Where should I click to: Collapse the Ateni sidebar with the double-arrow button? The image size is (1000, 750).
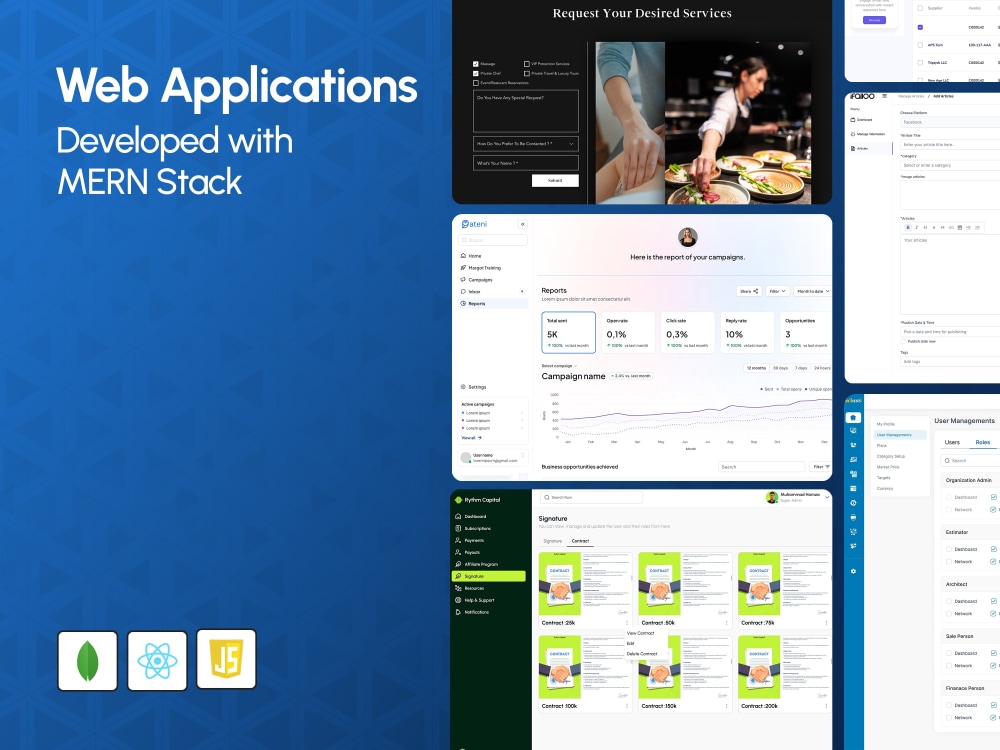(522, 224)
